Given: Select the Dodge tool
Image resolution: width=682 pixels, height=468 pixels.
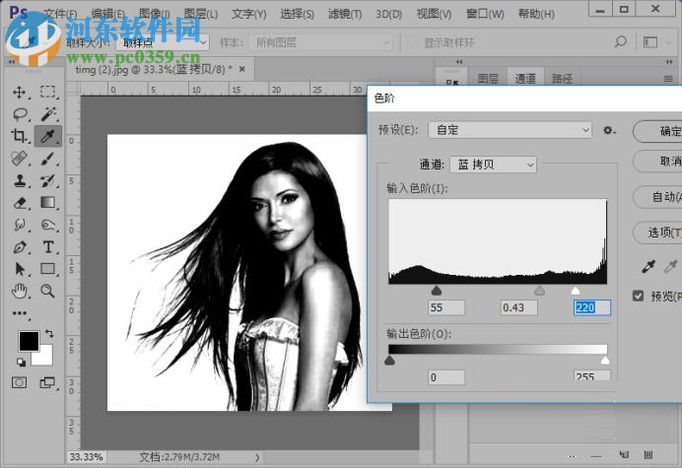Looking at the screenshot, I should pyautogui.click(x=48, y=225).
